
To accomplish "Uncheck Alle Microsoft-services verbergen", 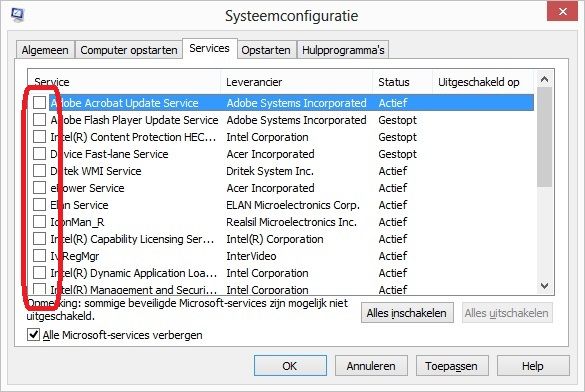I will coord(33,335).
